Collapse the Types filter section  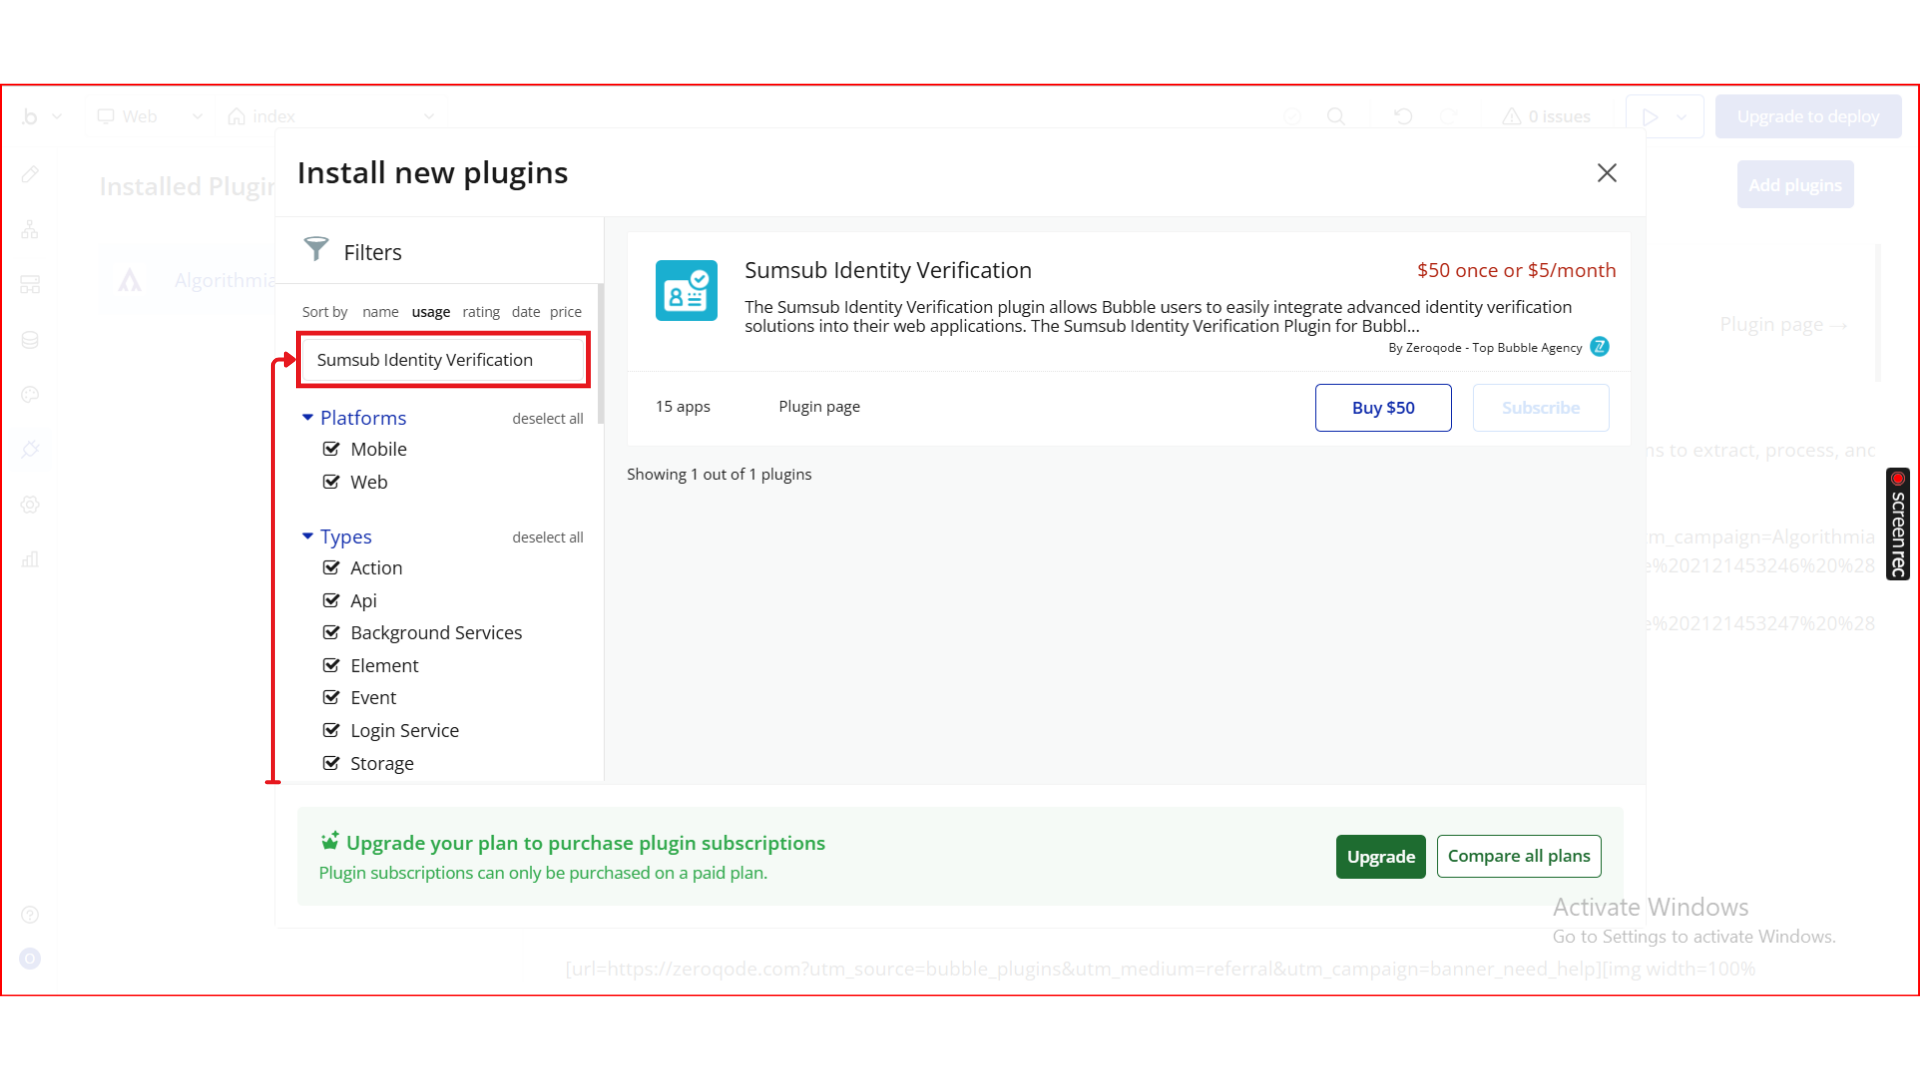pos(308,537)
